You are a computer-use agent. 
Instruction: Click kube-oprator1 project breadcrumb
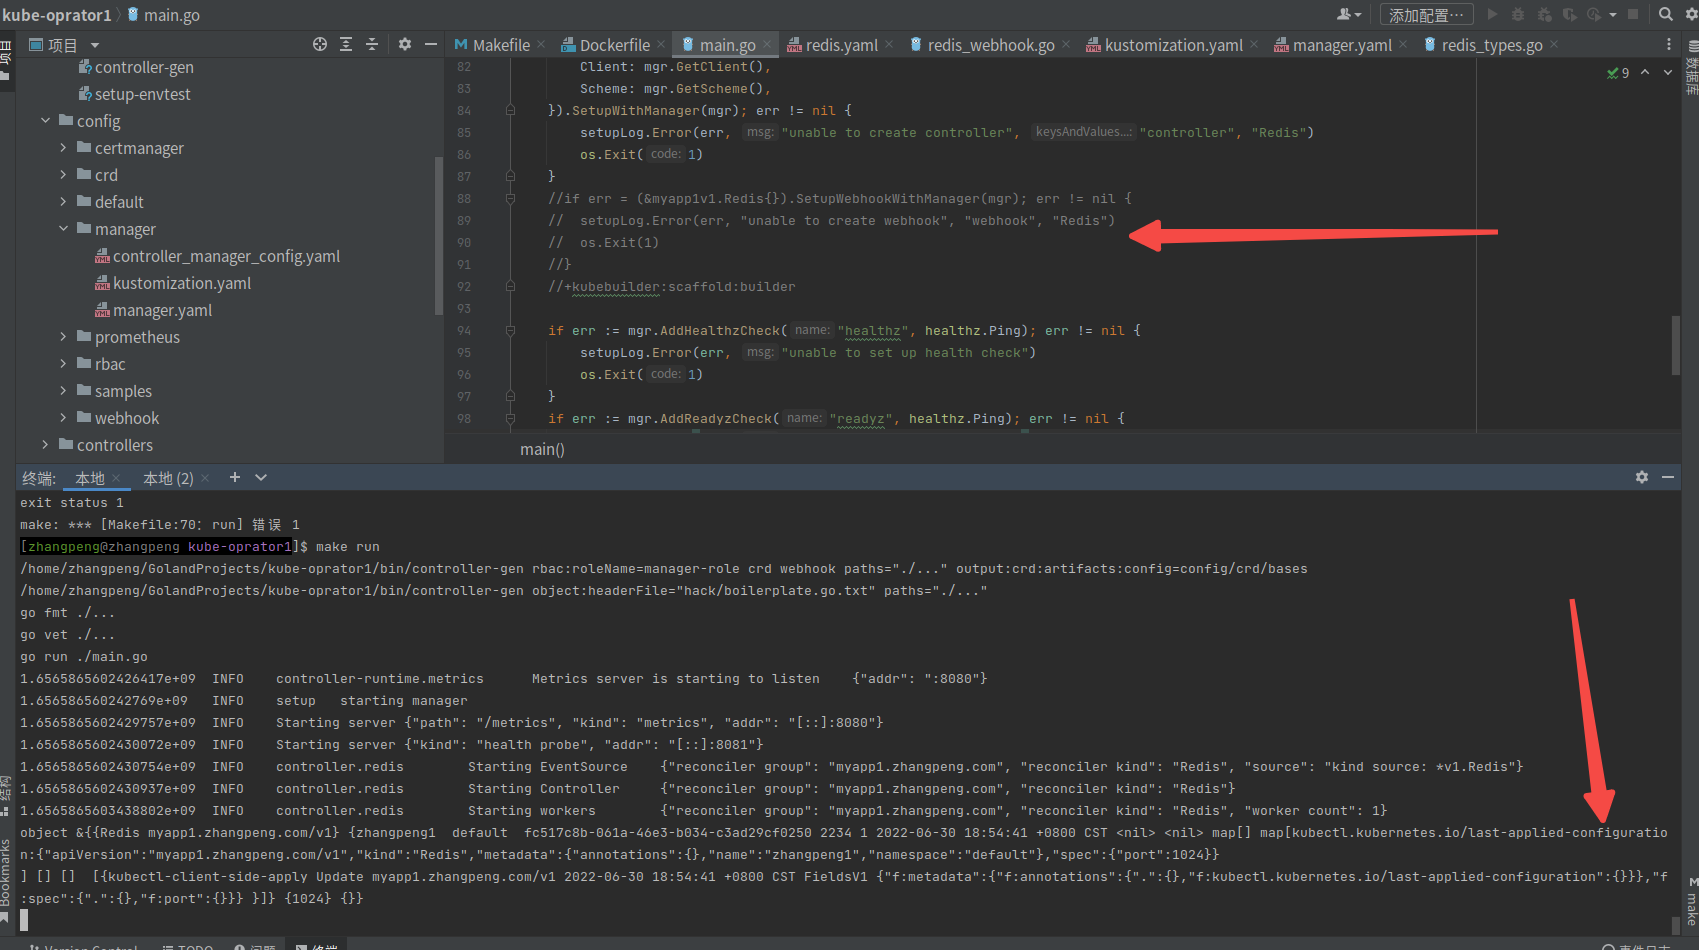[x=57, y=15]
